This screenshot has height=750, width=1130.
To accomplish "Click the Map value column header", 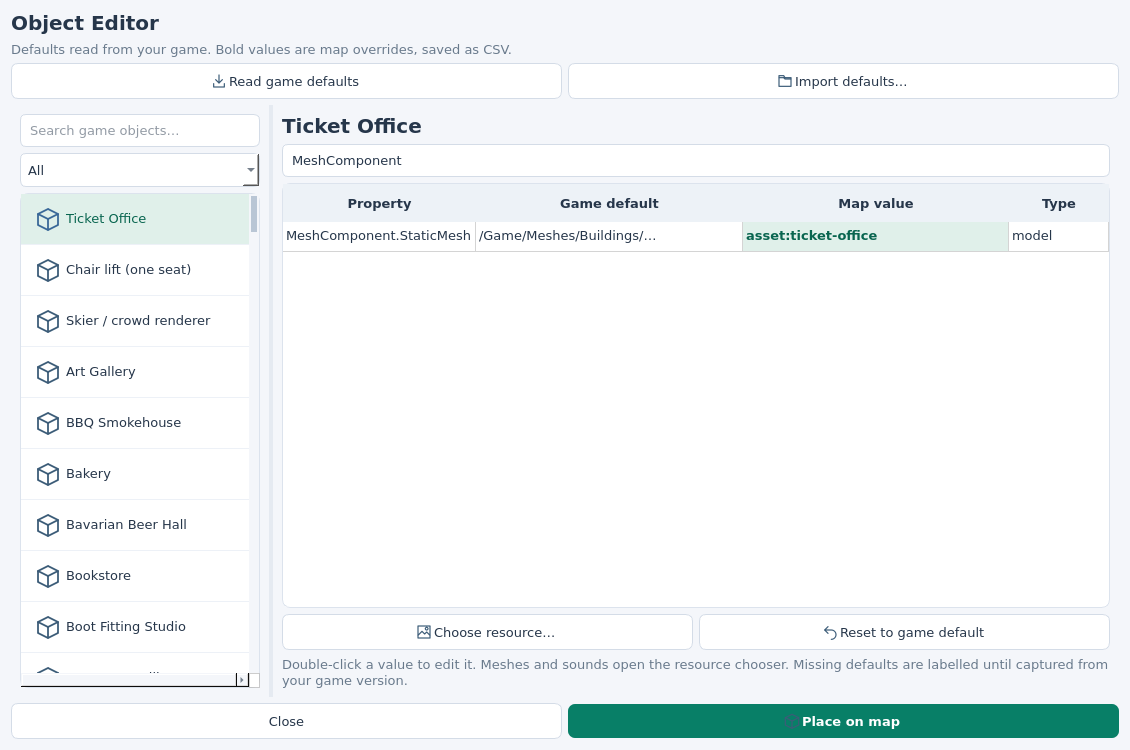I will point(876,203).
